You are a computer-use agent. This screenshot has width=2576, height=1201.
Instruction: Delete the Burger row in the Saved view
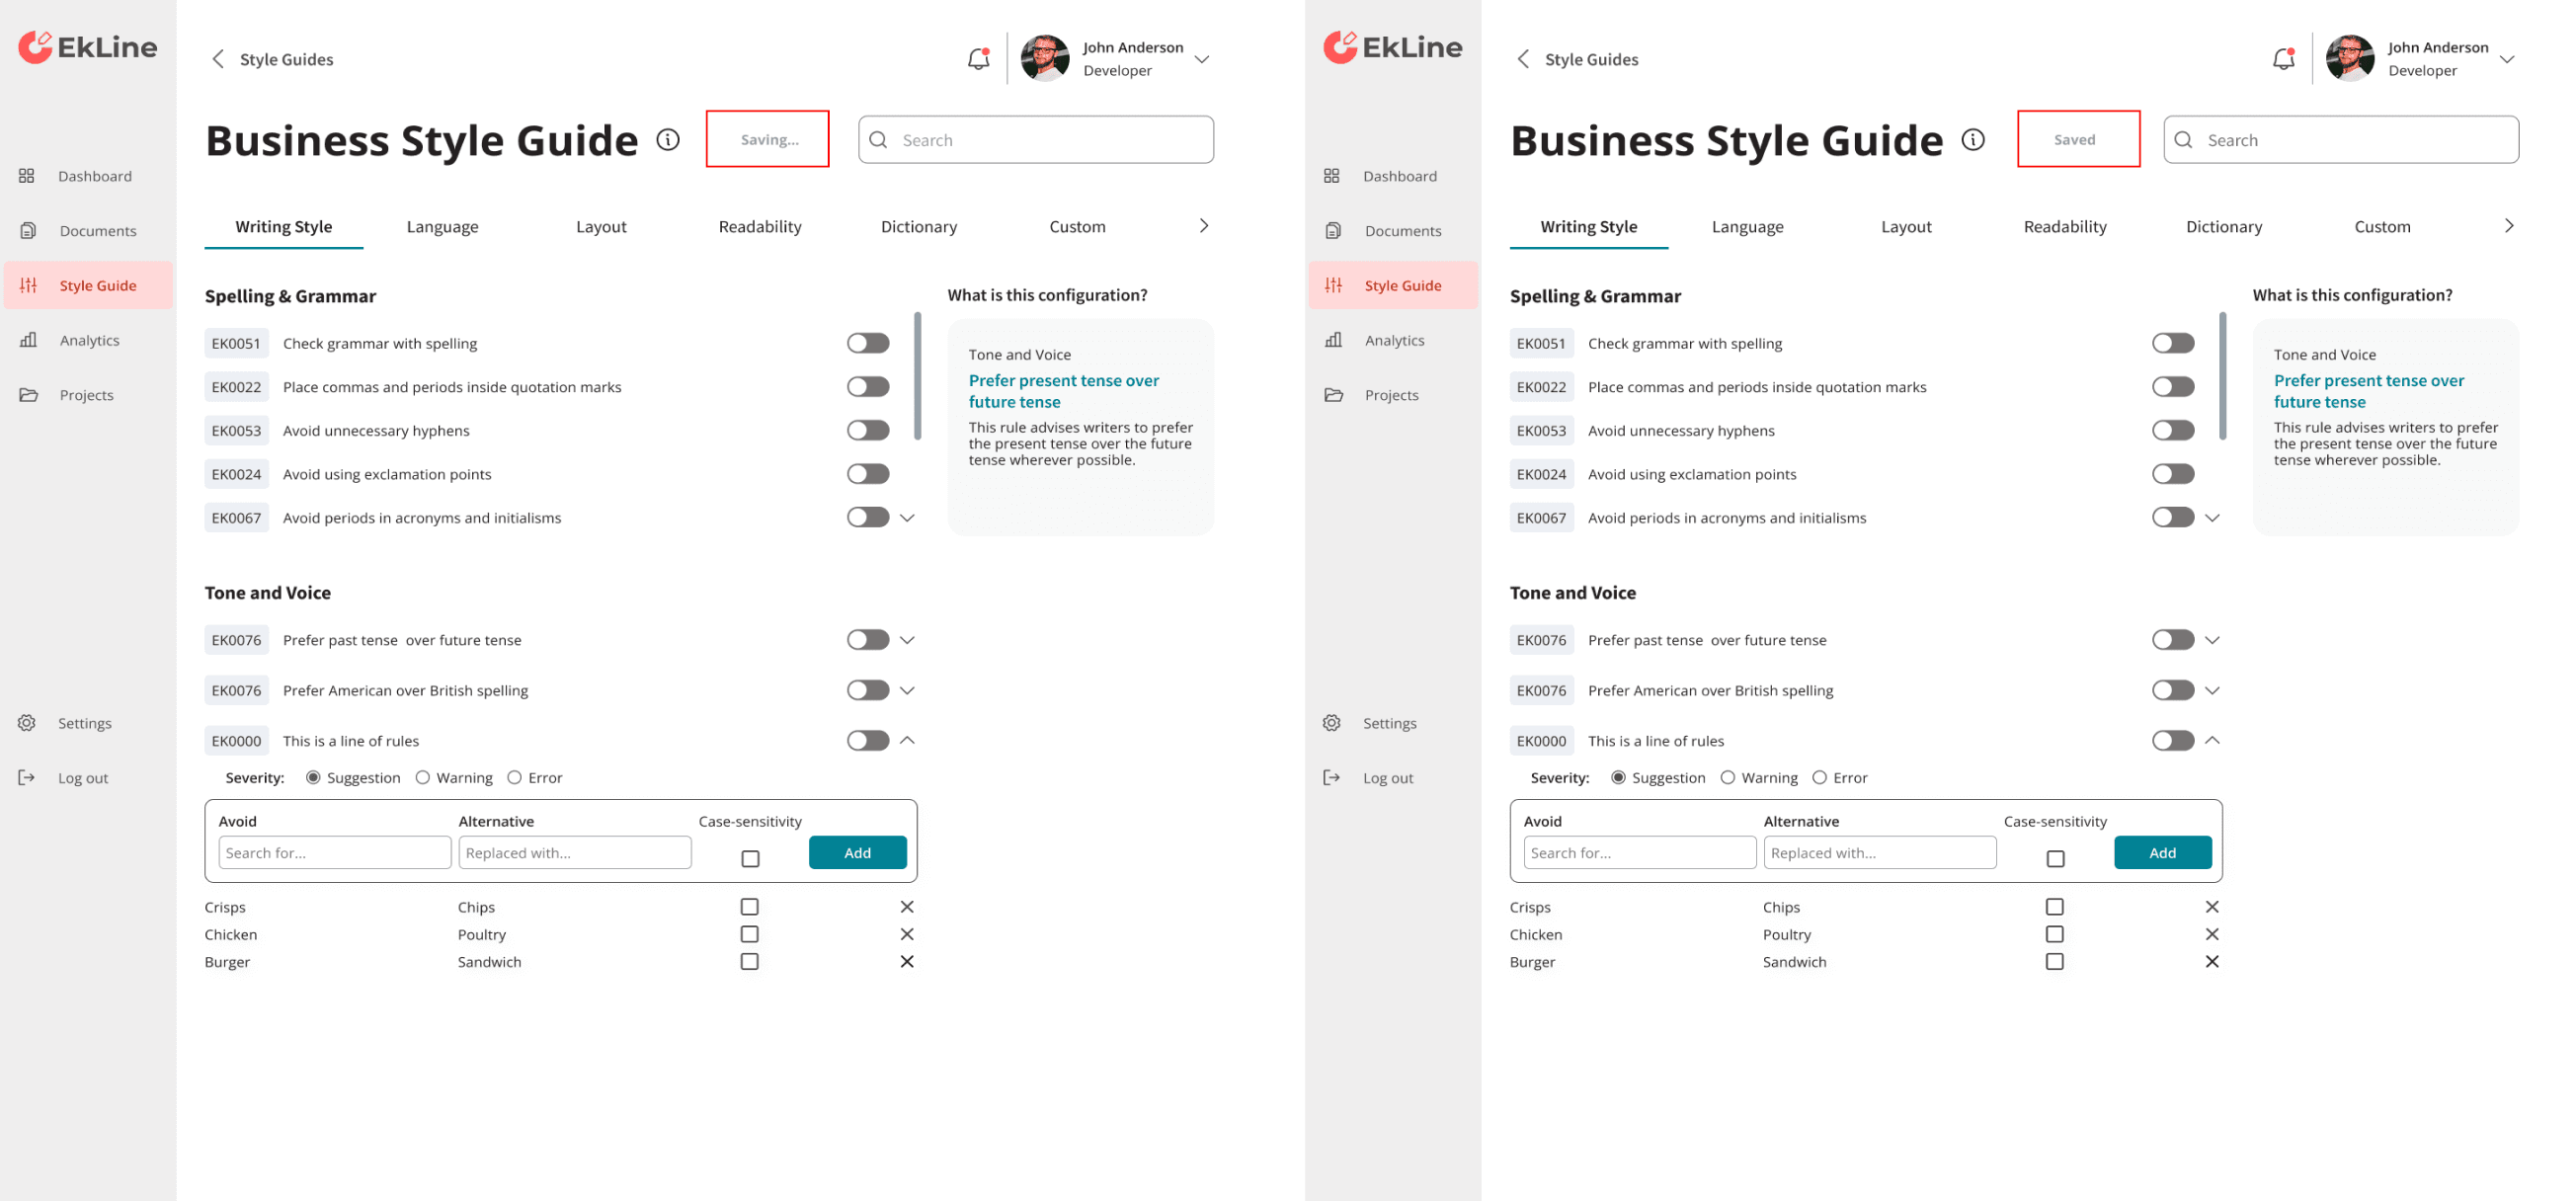[x=2212, y=962]
